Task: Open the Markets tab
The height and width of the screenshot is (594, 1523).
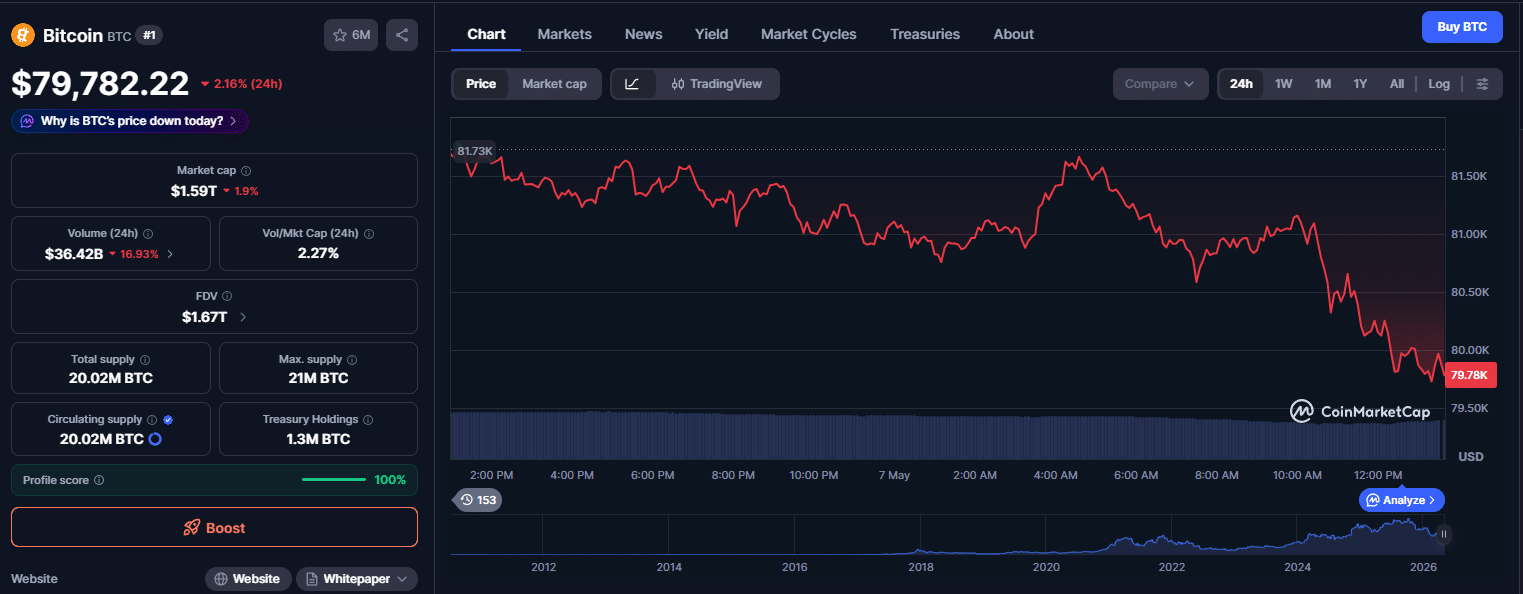Action: [565, 34]
